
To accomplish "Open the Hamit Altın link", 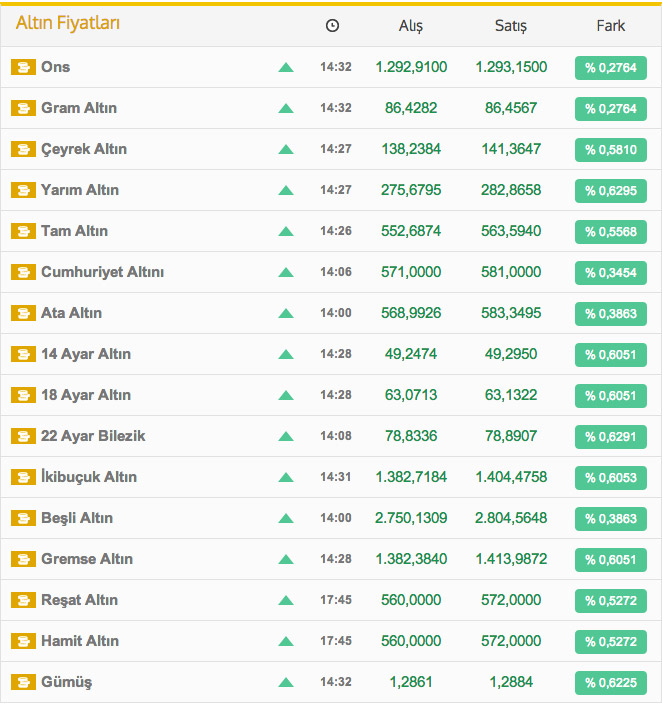I will click(x=80, y=641).
